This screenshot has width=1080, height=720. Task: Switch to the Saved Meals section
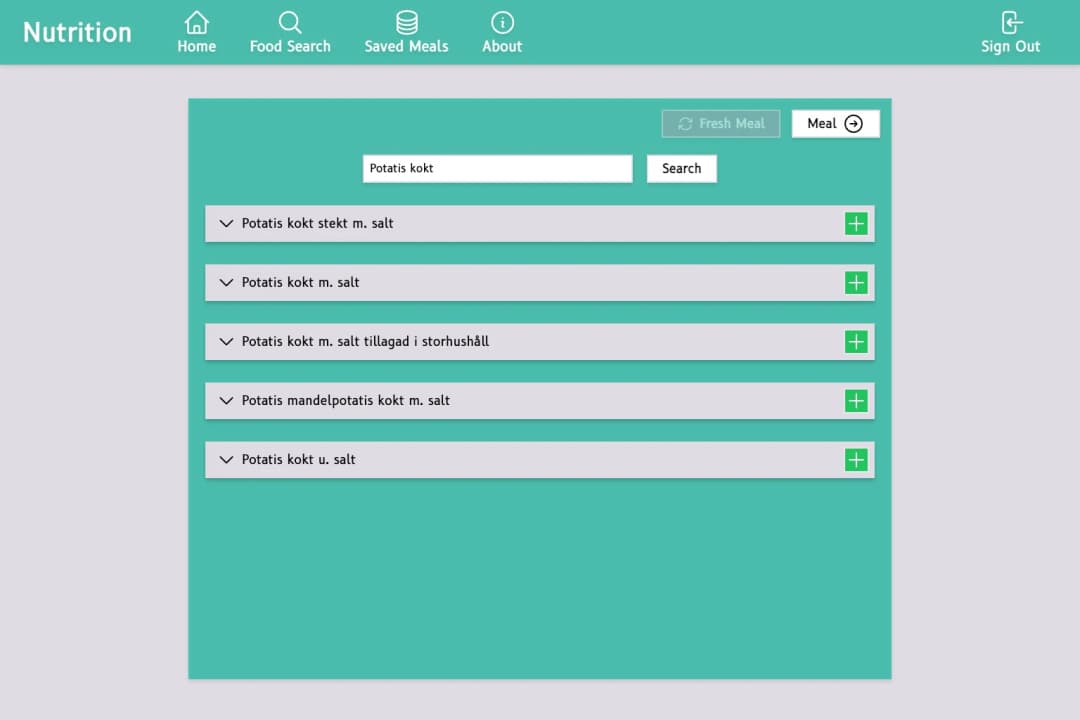pyautogui.click(x=406, y=31)
